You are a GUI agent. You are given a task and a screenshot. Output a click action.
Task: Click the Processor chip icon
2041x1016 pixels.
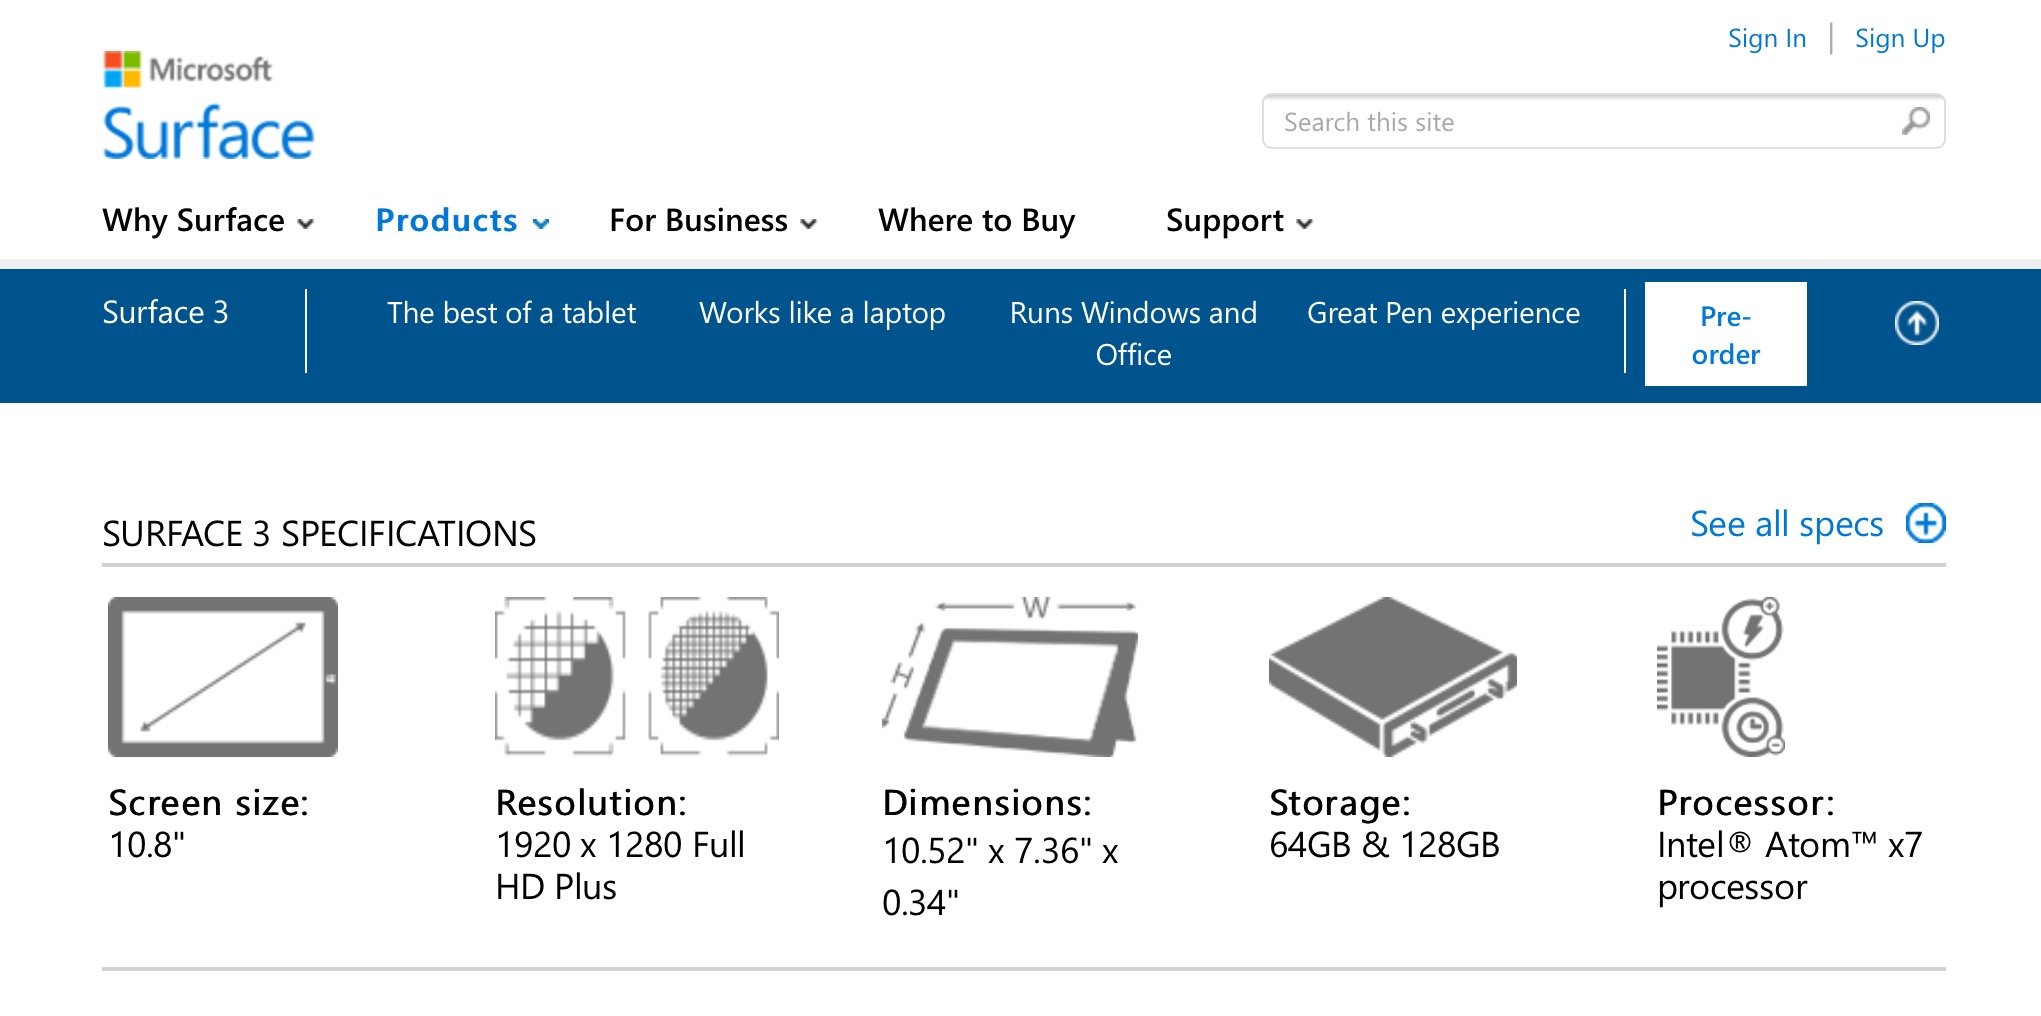point(1721,677)
